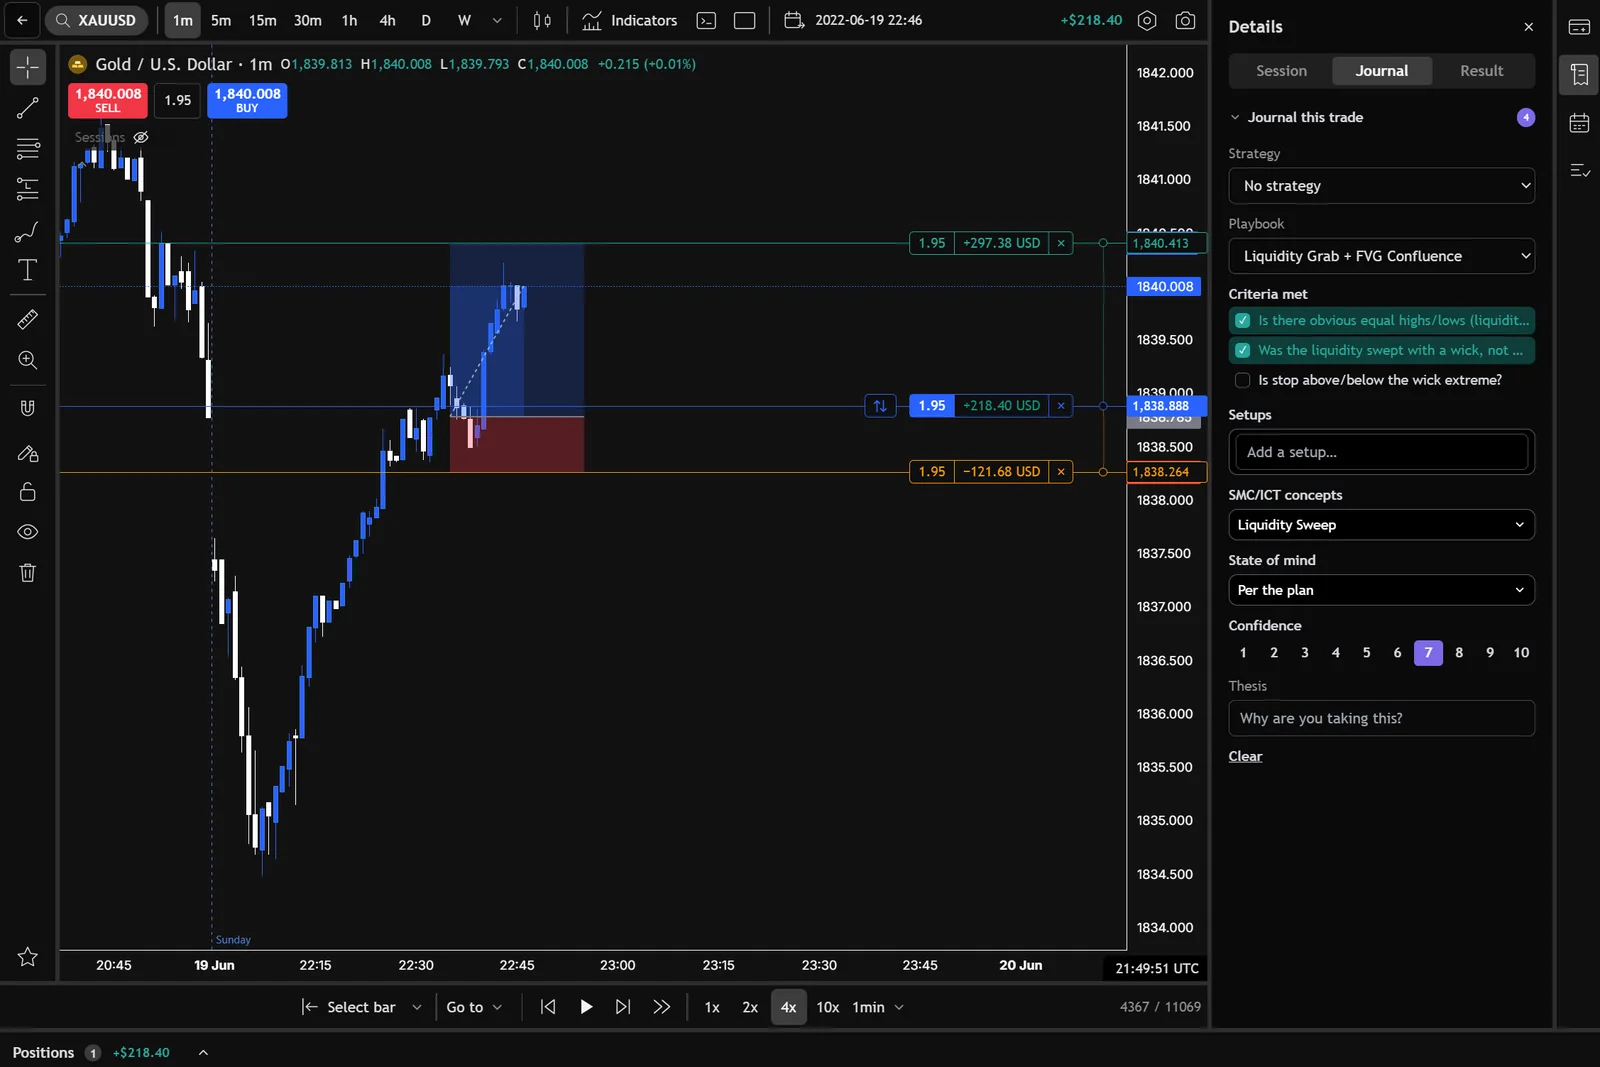Toggle hide all drawings eye icon

pyautogui.click(x=28, y=532)
